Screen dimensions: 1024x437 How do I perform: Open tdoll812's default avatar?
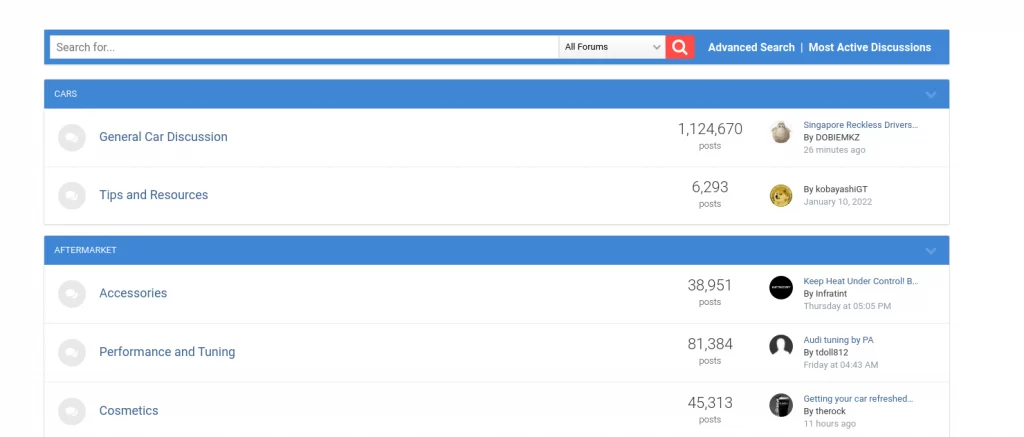(780, 346)
